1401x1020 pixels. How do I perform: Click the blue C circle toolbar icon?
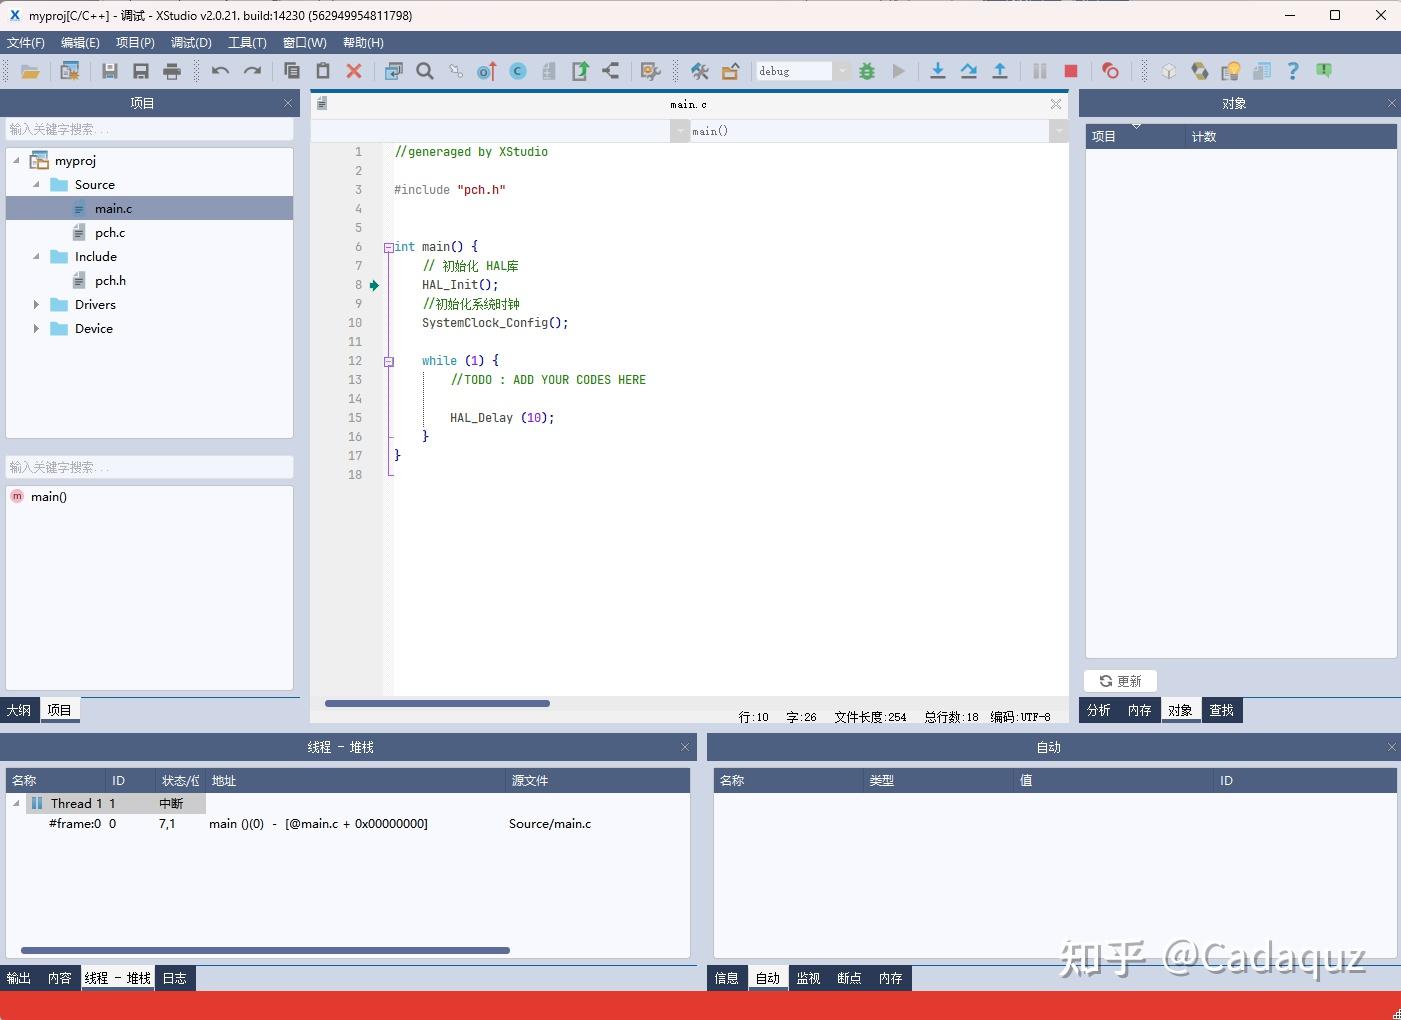(x=518, y=71)
